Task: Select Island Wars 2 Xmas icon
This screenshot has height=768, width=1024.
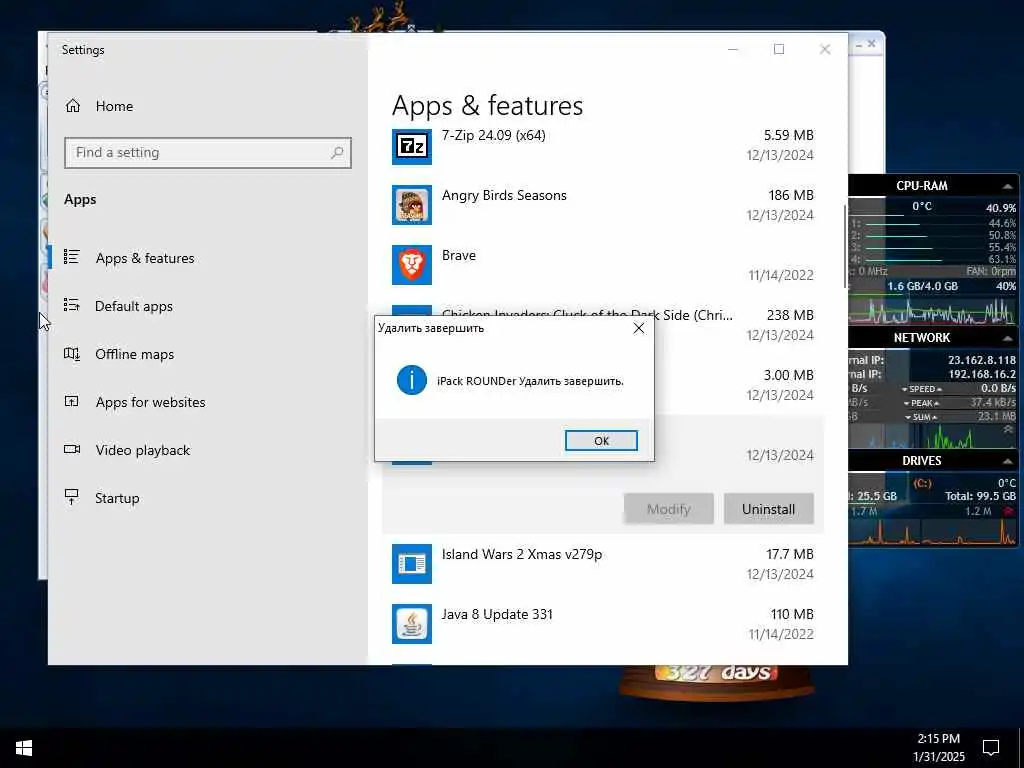Action: pyautogui.click(x=411, y=564)
